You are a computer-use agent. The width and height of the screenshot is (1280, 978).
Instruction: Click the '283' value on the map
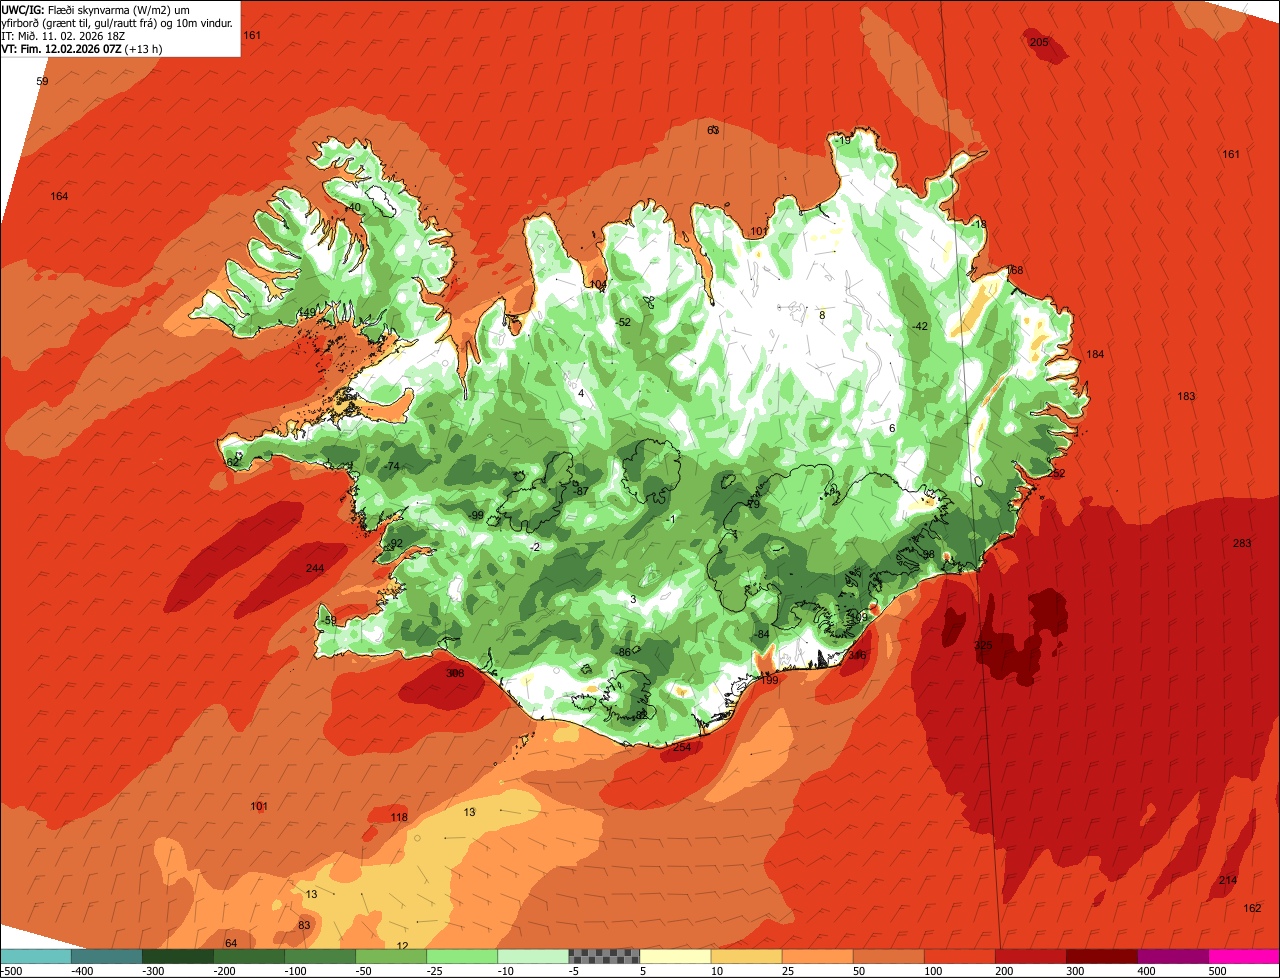point(1242,543)
